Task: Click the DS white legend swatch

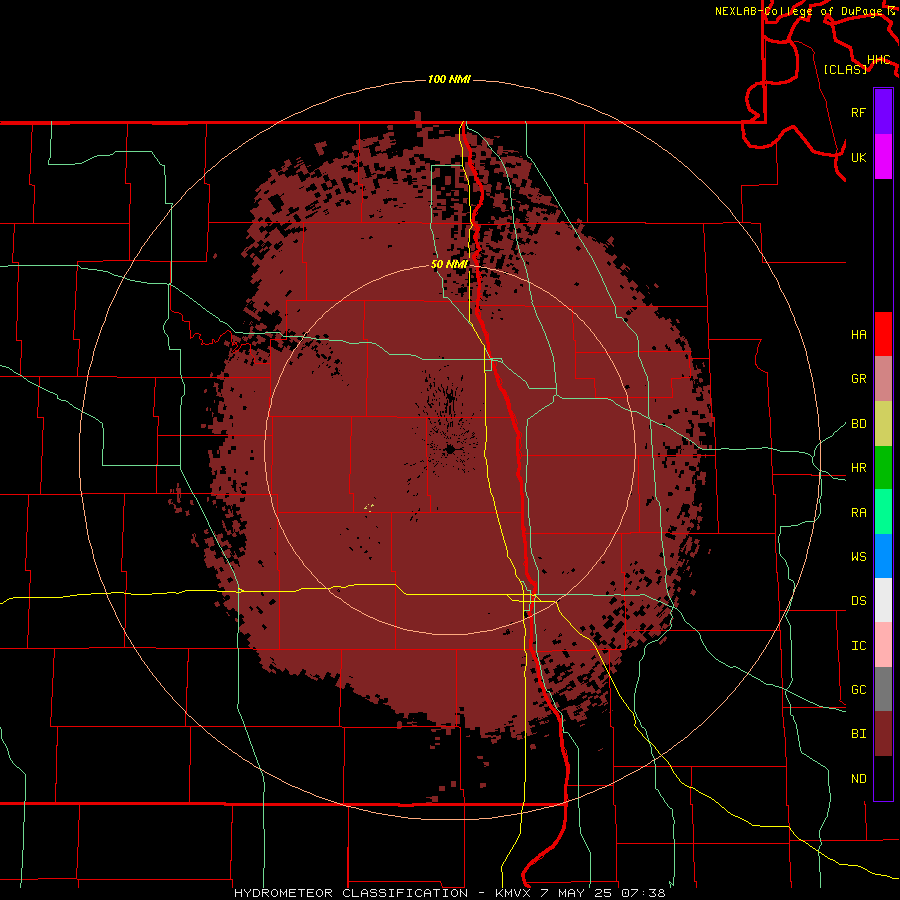Action: 883,600
